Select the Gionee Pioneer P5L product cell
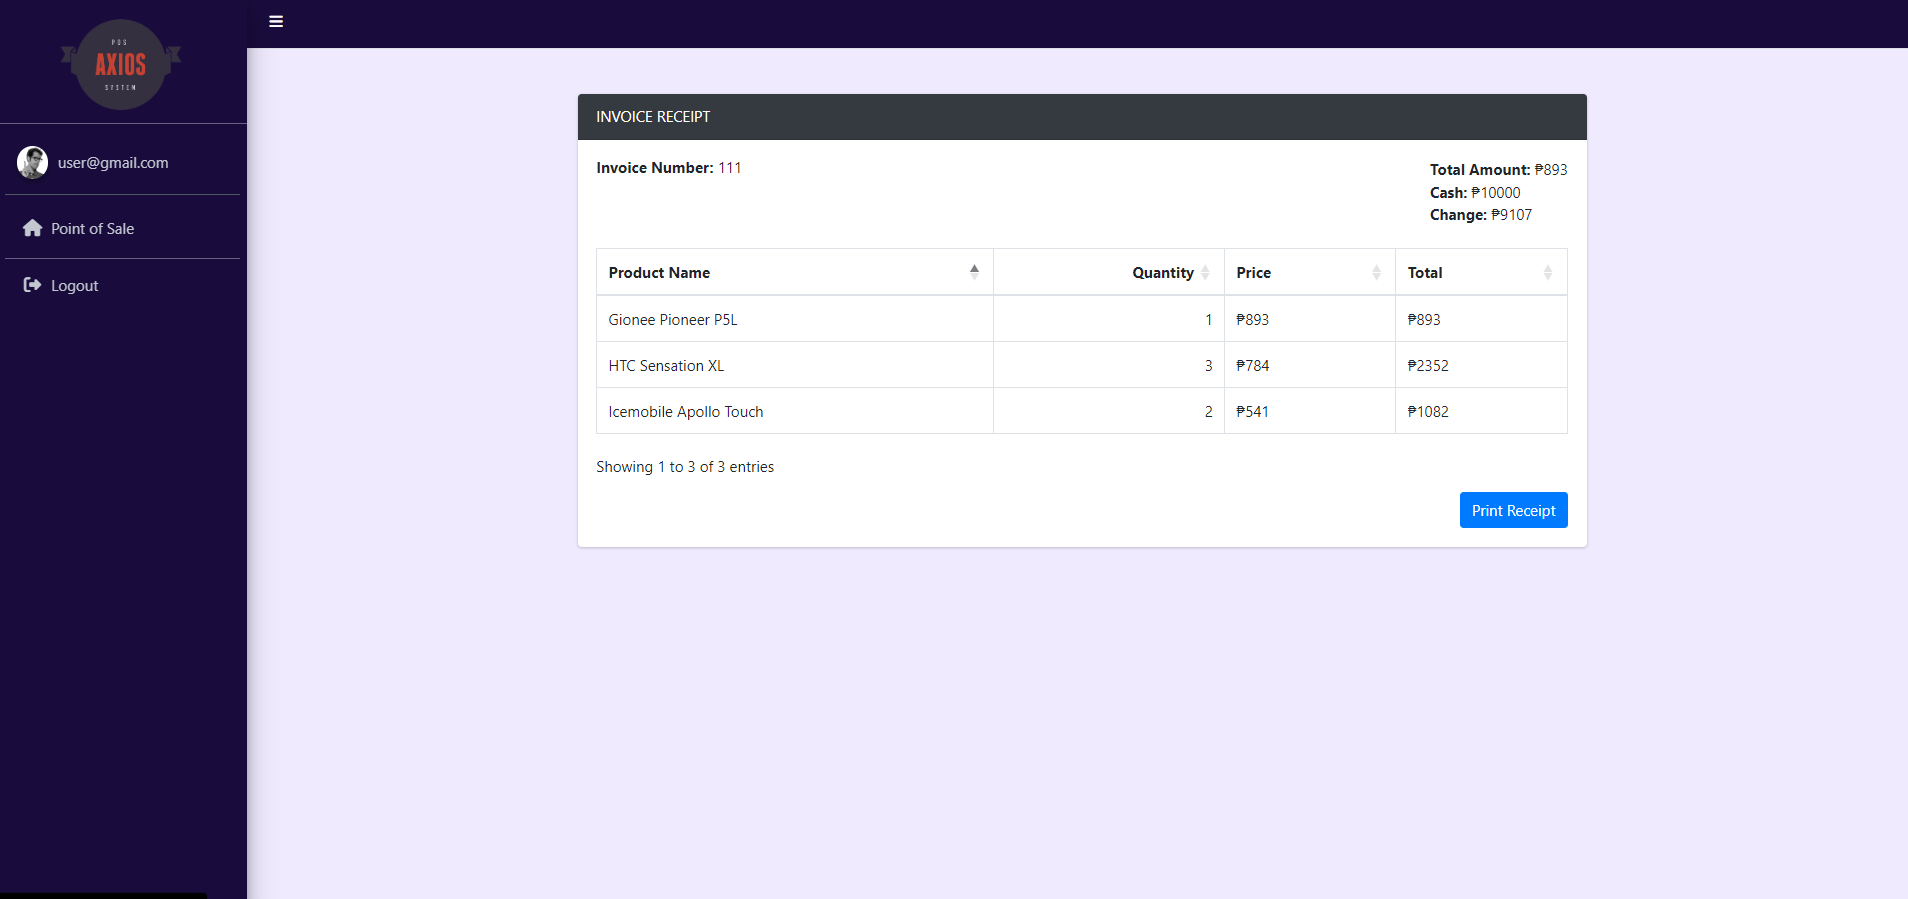Image resolution: width=1908 pixels, height=899 pixels. pyautogui.click(x=794, y=319)
